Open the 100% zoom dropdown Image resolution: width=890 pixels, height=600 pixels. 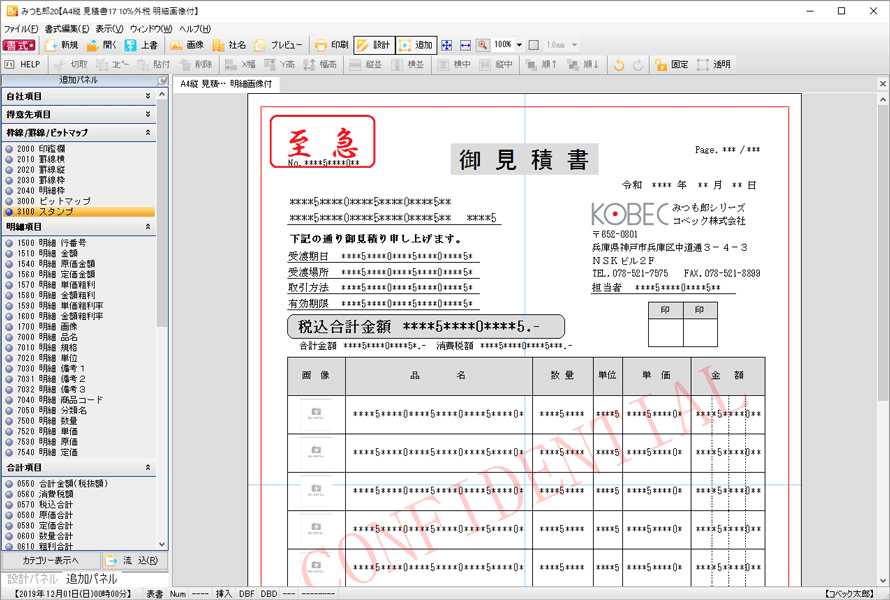click(x=519, y=45)
